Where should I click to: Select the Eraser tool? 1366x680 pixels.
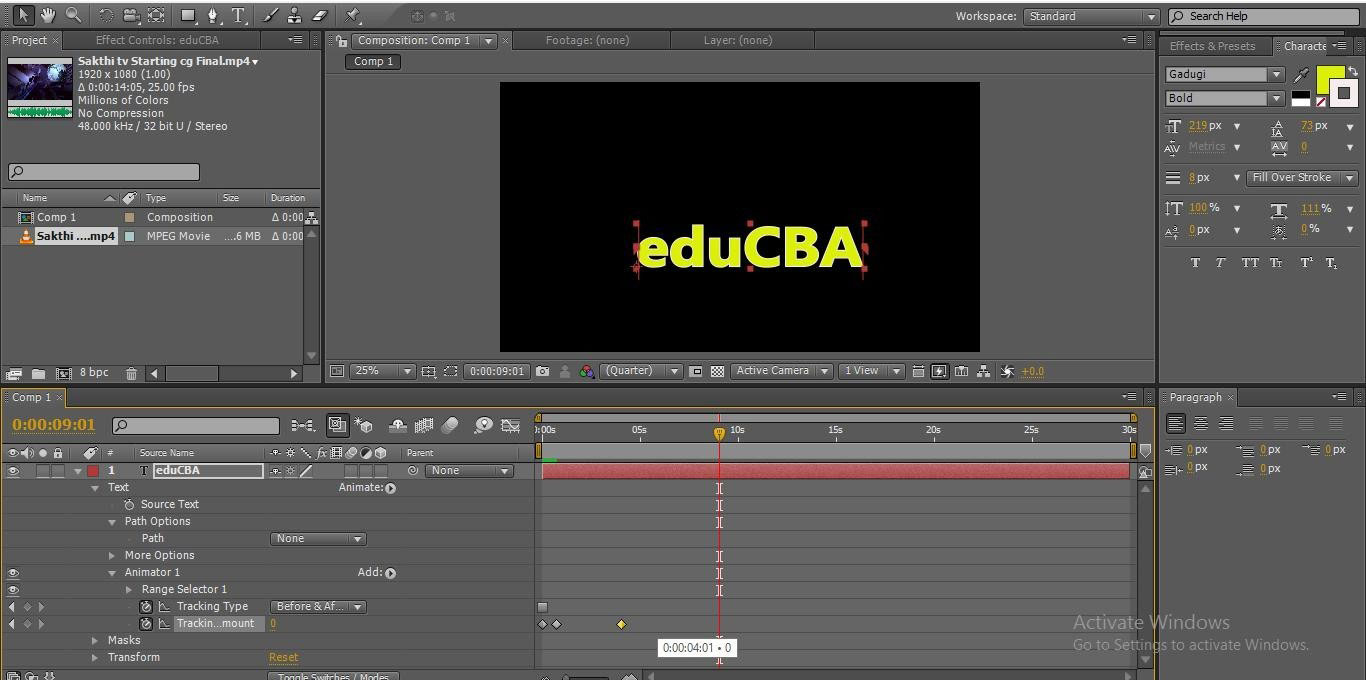tap(320, 15)
